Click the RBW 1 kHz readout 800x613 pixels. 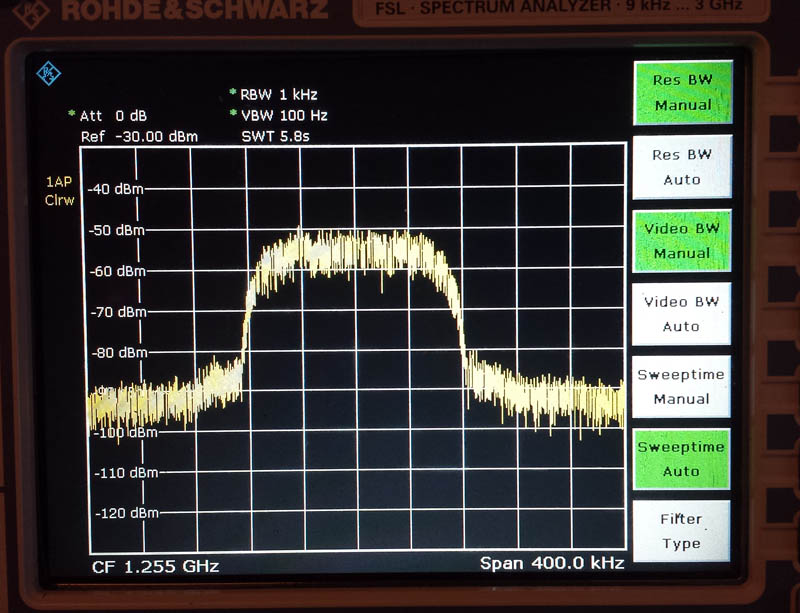click(277, 95)
